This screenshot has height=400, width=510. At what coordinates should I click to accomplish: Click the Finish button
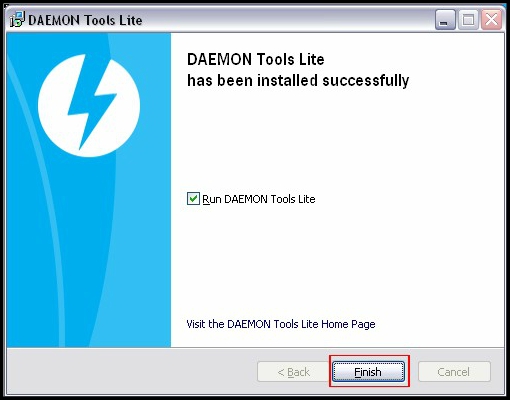pos(368,371)
